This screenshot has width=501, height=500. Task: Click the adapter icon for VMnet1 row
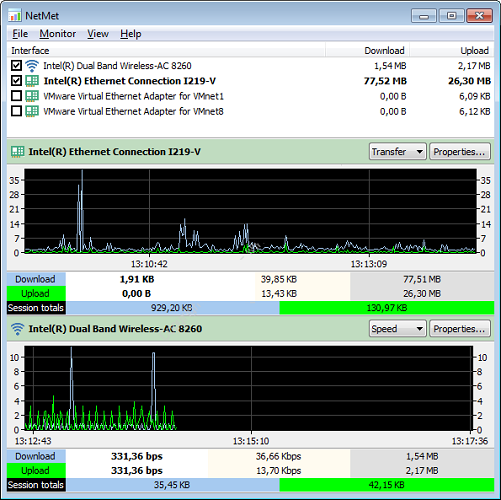pyautogui.click(x=32, y=96)
